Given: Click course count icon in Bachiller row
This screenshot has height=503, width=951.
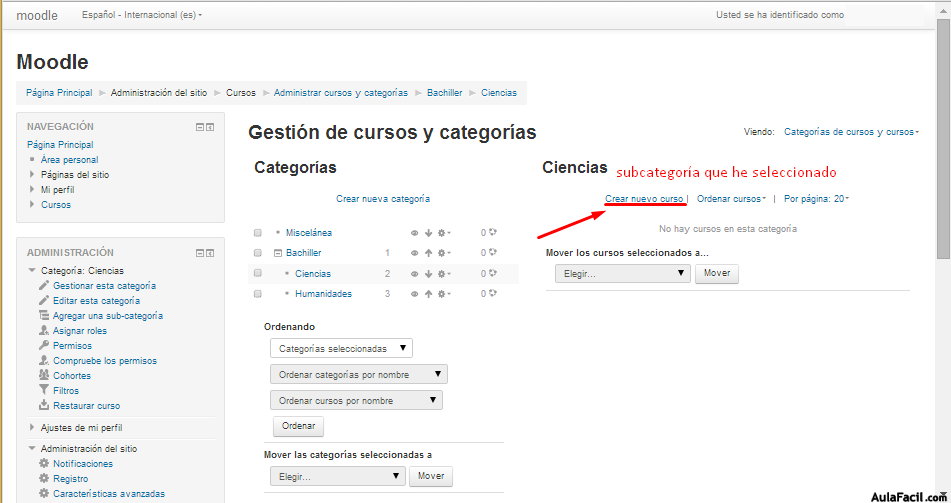Looking at the screenshot, I should pos(493,252).
